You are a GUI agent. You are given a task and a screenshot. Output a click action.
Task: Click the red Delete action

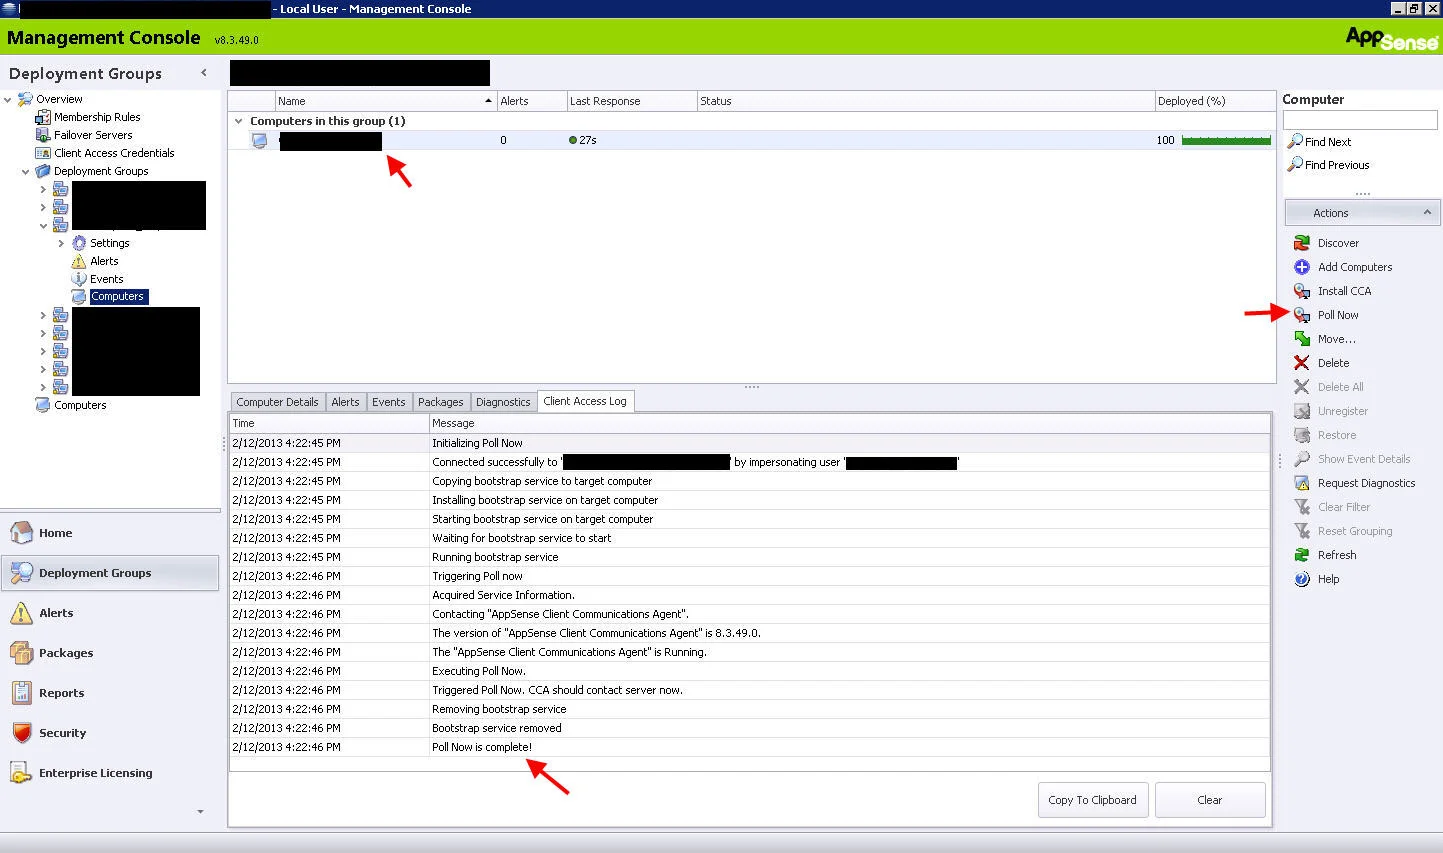click(1333, 363)
